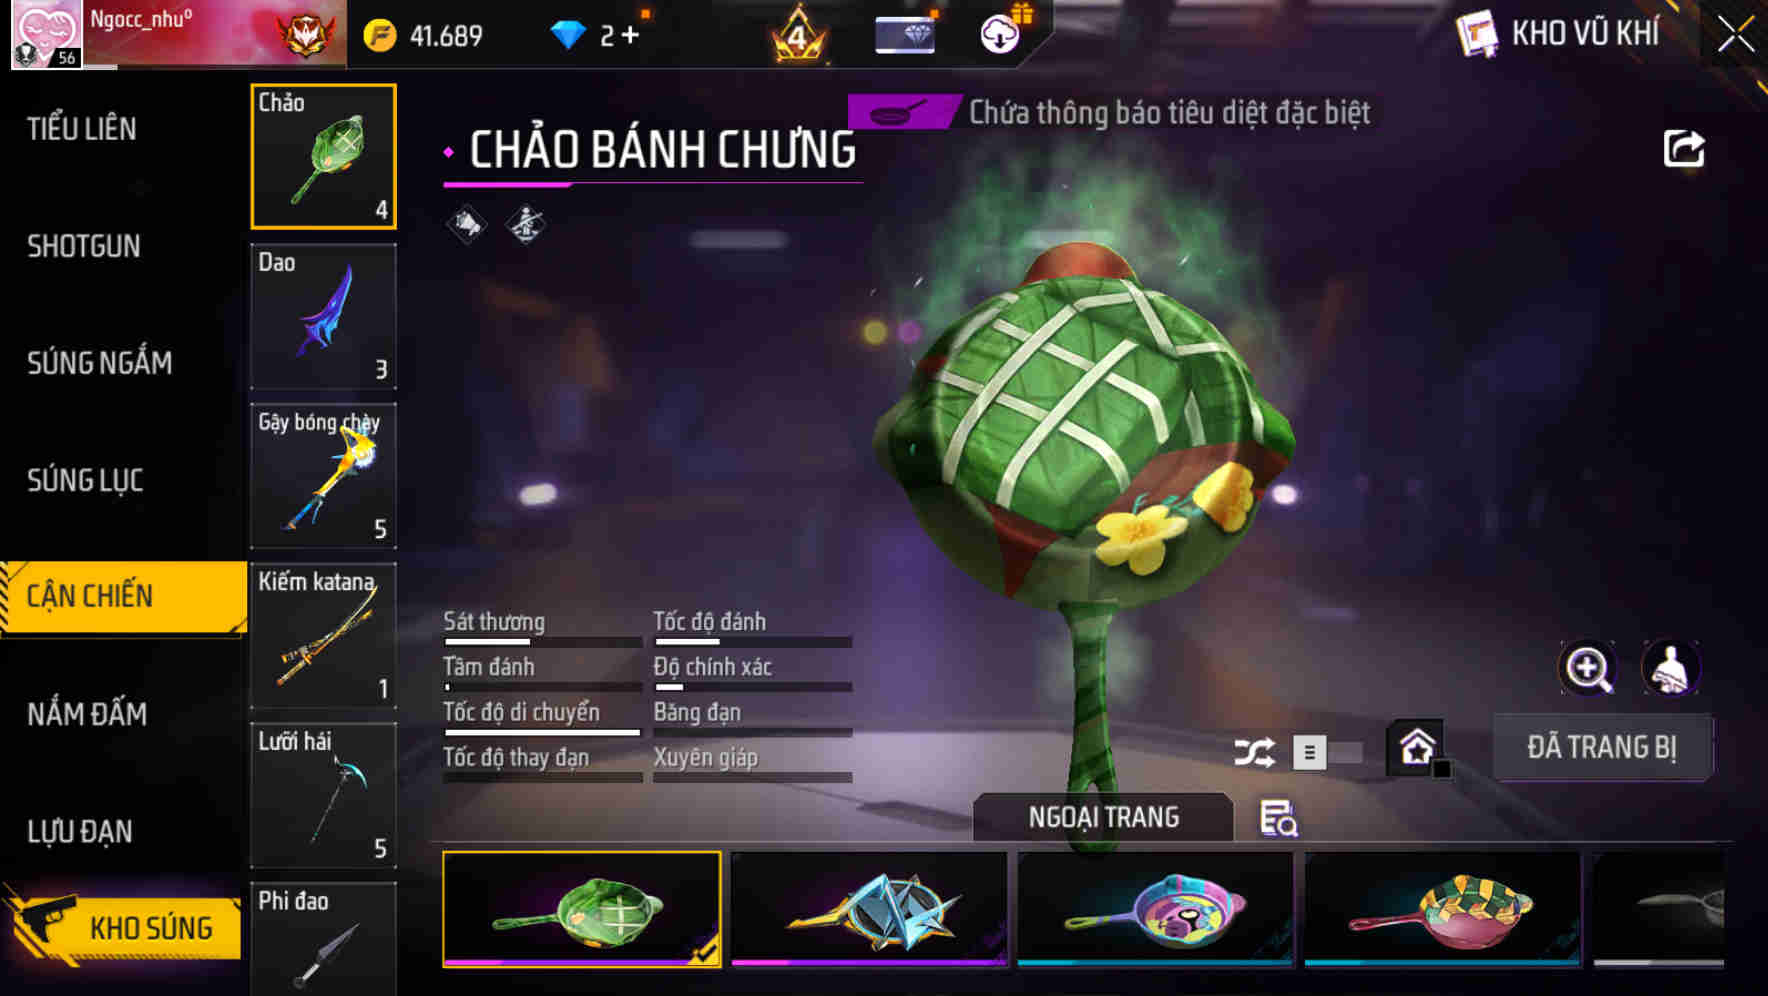The height and width of the screenshot is (996, 1768).
Task: Open the skin details search icon
Action: click(1278, 818)
